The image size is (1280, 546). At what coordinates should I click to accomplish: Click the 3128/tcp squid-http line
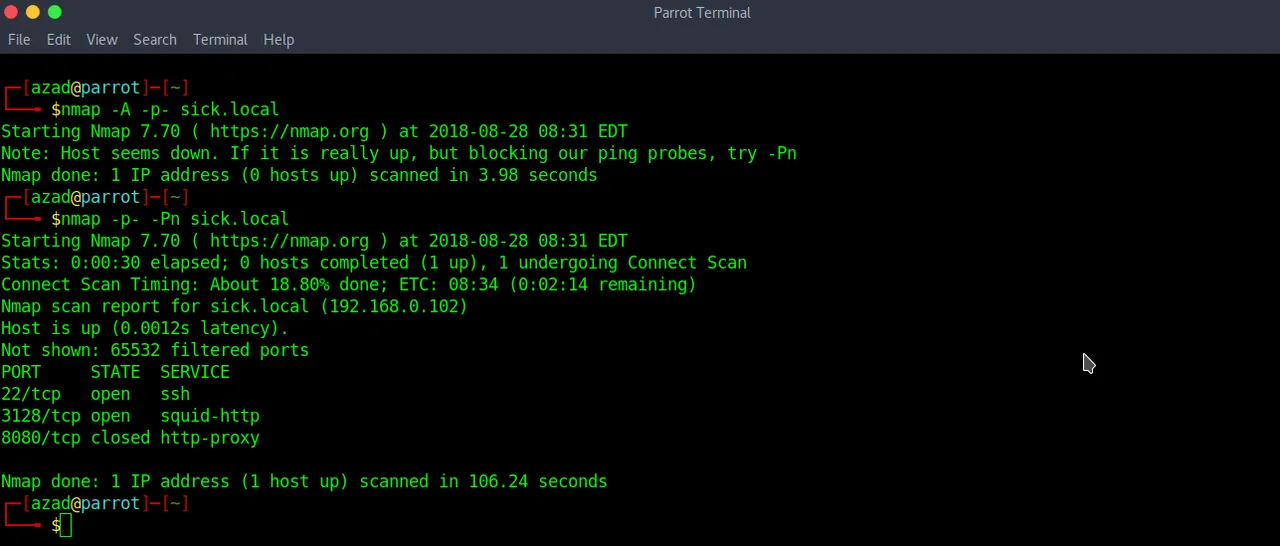[x=130, y=416]
